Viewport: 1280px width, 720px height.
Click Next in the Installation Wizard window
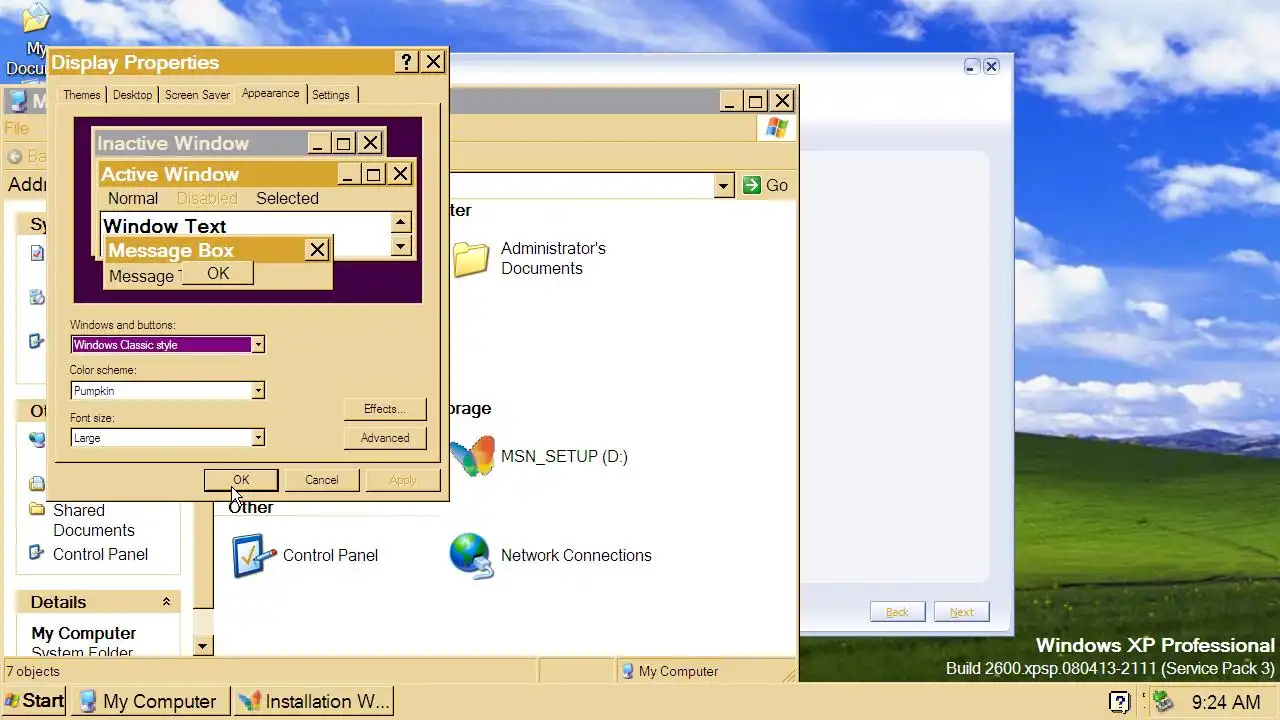point(961,612)
